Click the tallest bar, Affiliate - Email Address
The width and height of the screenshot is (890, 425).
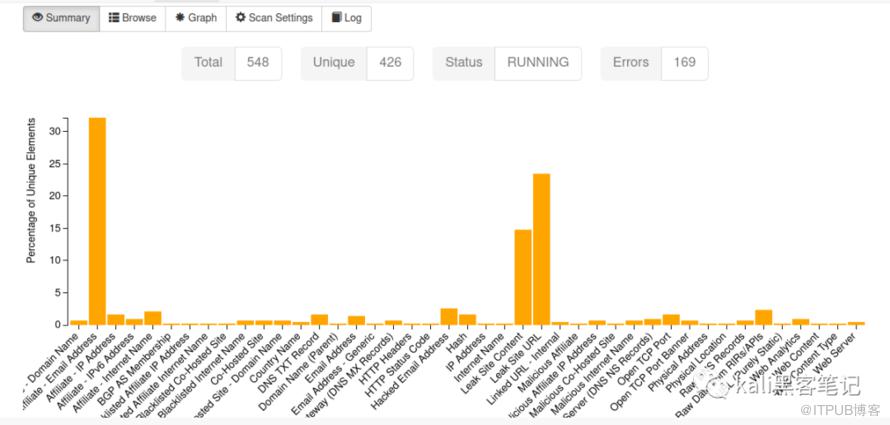click(97, 221)
